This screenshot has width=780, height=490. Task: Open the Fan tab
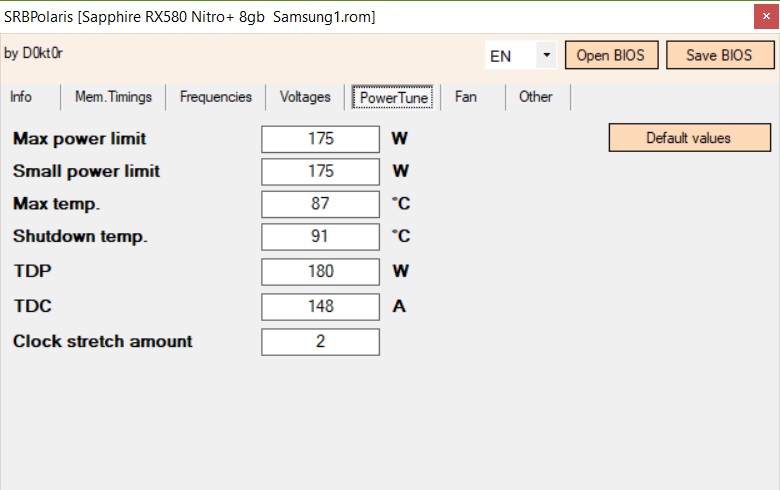click(x=466, y=97)
